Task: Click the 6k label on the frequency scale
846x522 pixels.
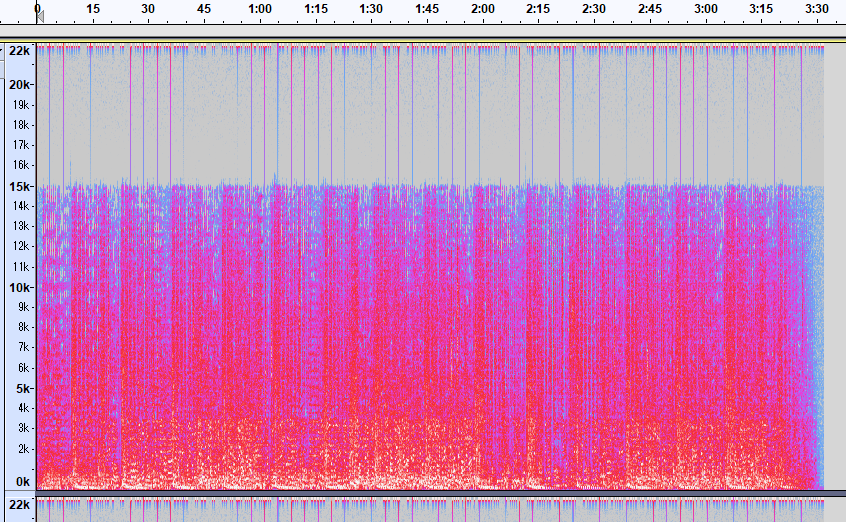Action: tap(23, 368)
